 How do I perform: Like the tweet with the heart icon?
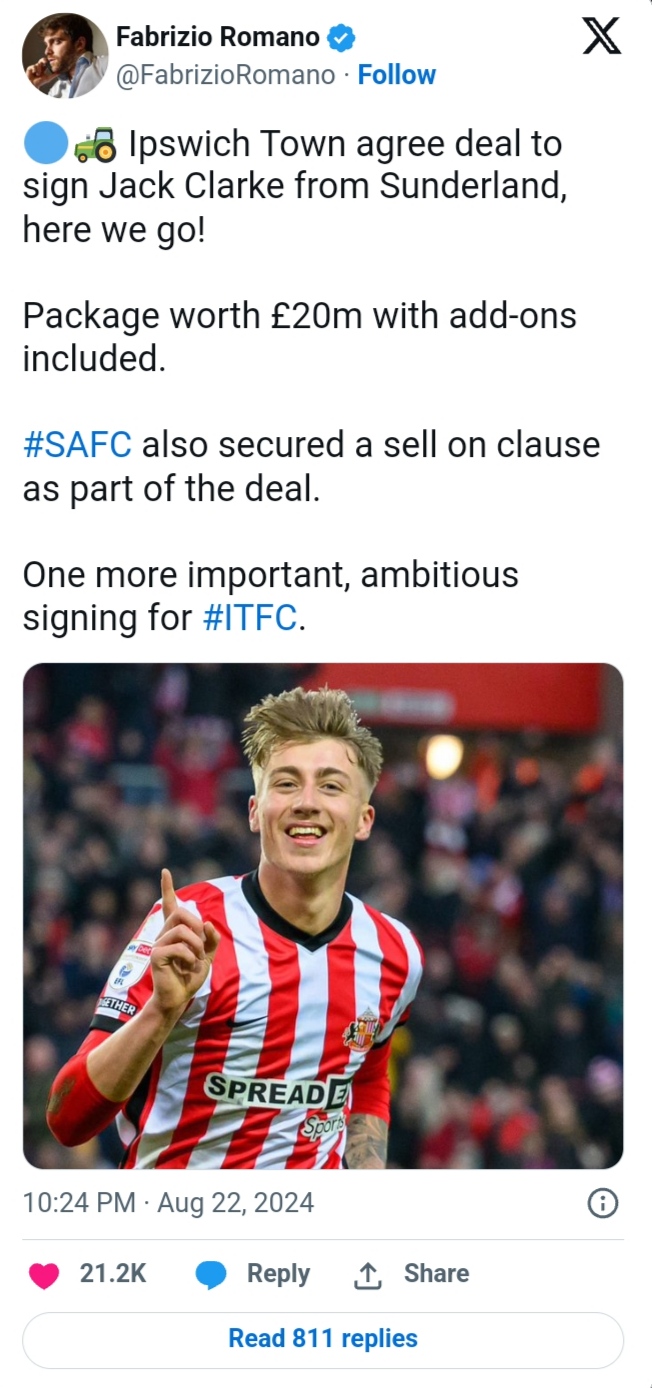44,1274
